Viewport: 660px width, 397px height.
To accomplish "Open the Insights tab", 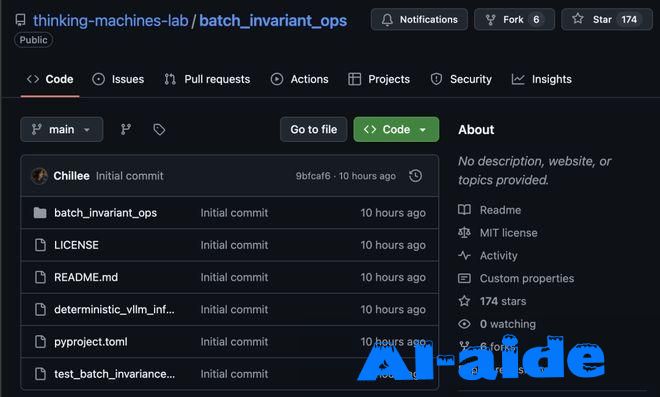I will click(541, 79).
